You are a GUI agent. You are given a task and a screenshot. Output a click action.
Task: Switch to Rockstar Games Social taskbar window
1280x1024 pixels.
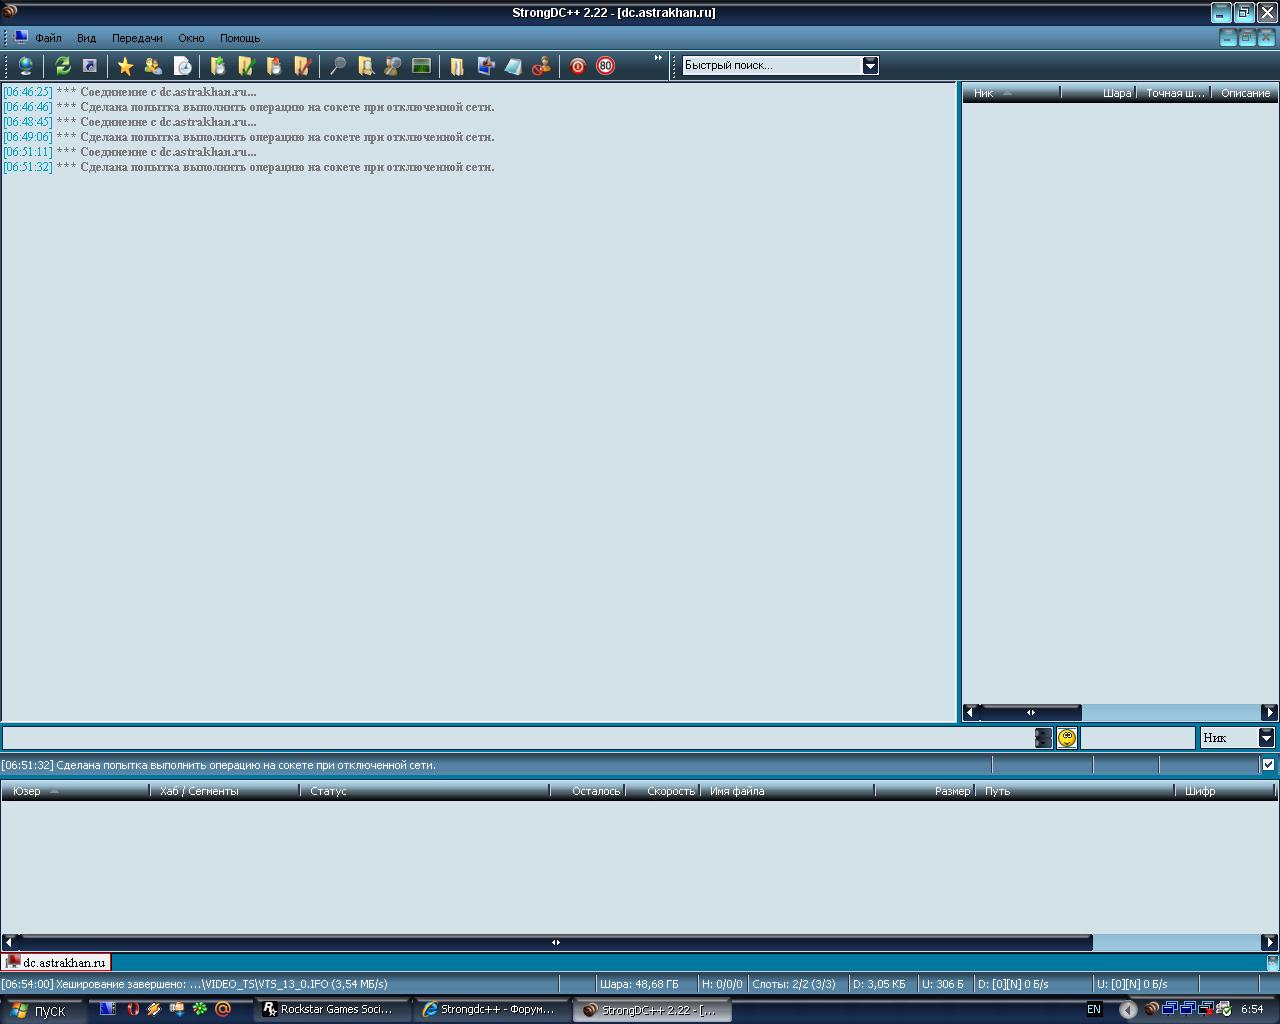pyautogui.click(x=334, y=1010)
